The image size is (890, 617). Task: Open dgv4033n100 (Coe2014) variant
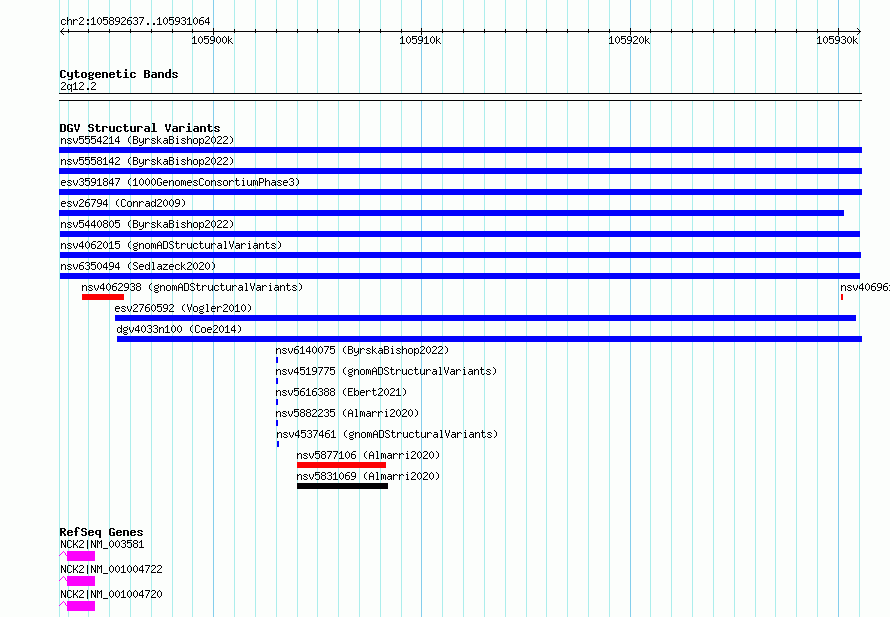tap(179, 329)
